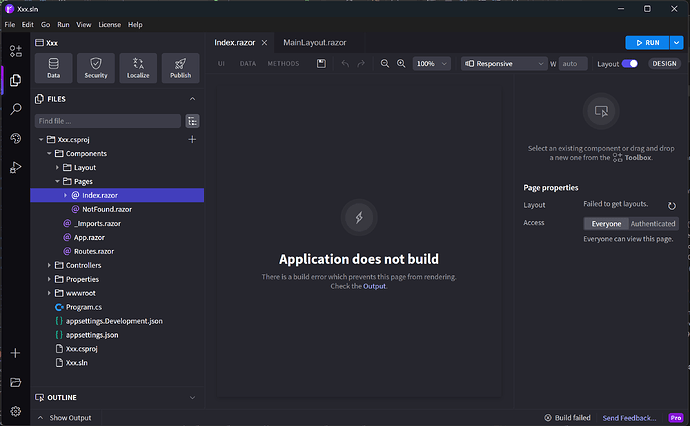The height and width of the screenshot is (426, 690).
Task: Open the Go menu
Action: (x=45, y=25)
